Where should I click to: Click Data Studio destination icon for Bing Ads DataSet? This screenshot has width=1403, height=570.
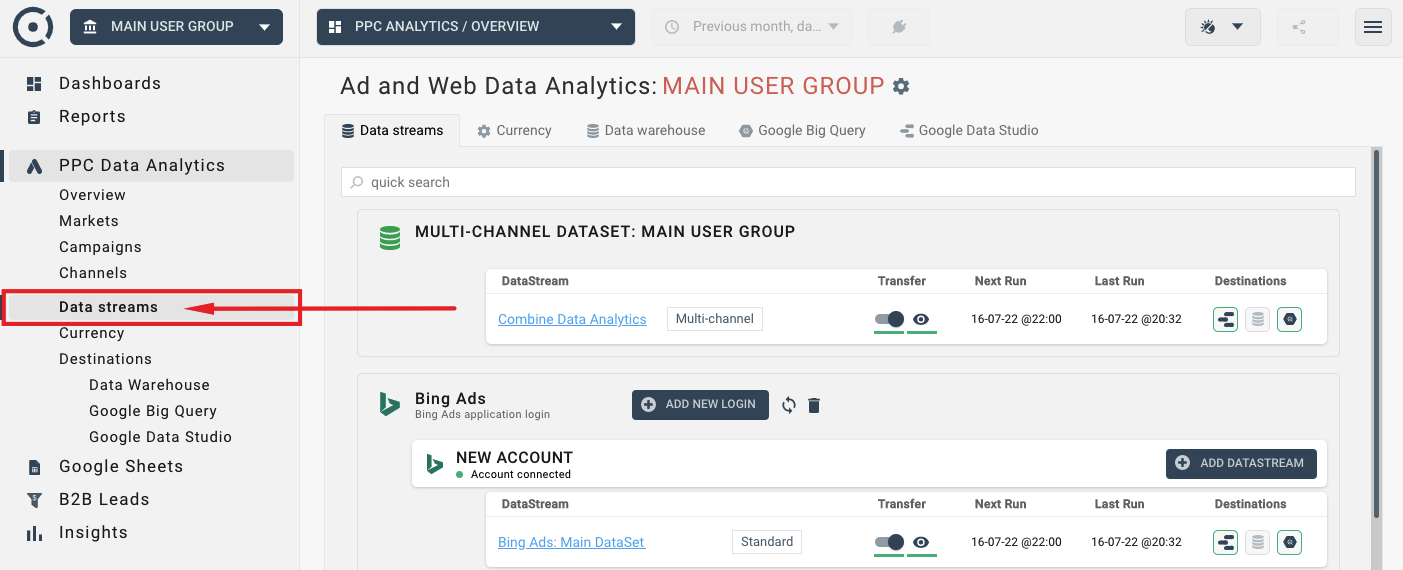1226,542
